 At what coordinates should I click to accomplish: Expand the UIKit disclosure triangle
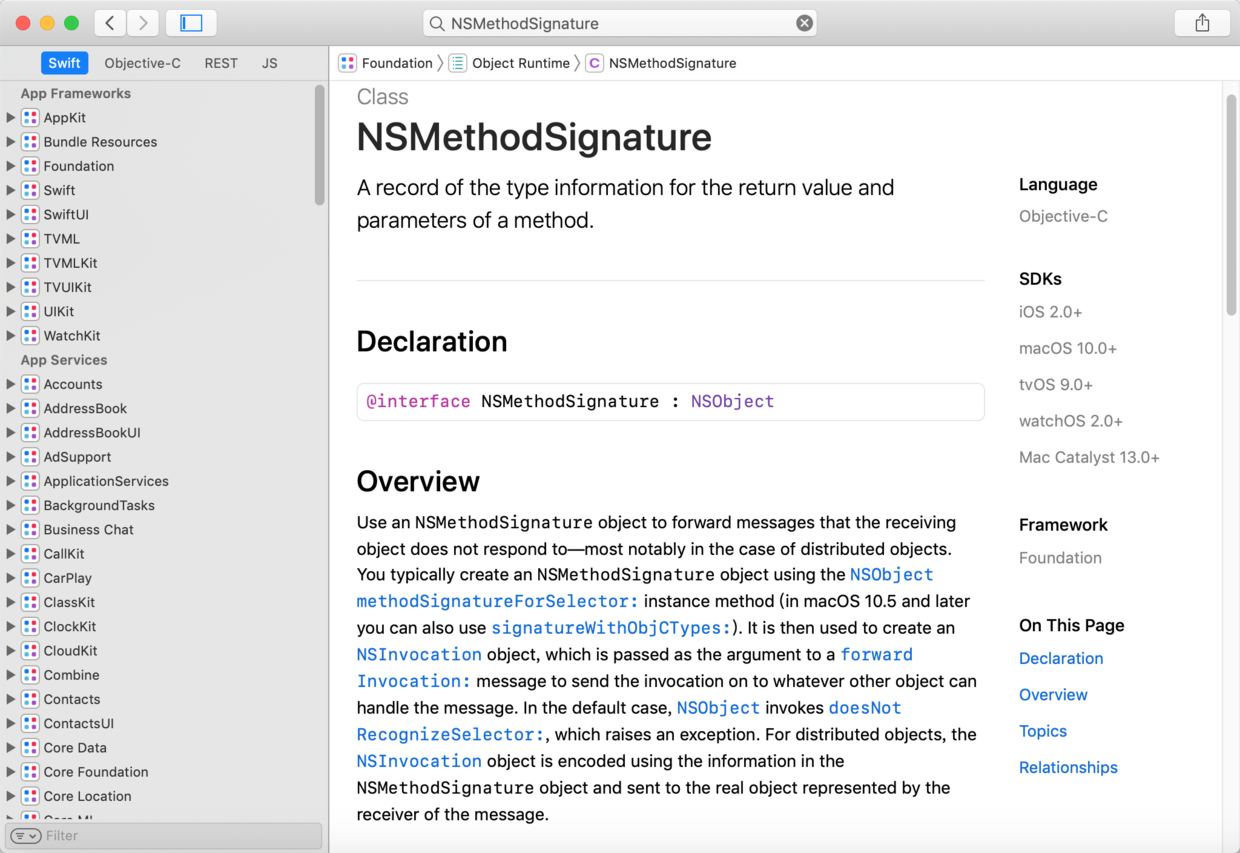coord(11,312)
